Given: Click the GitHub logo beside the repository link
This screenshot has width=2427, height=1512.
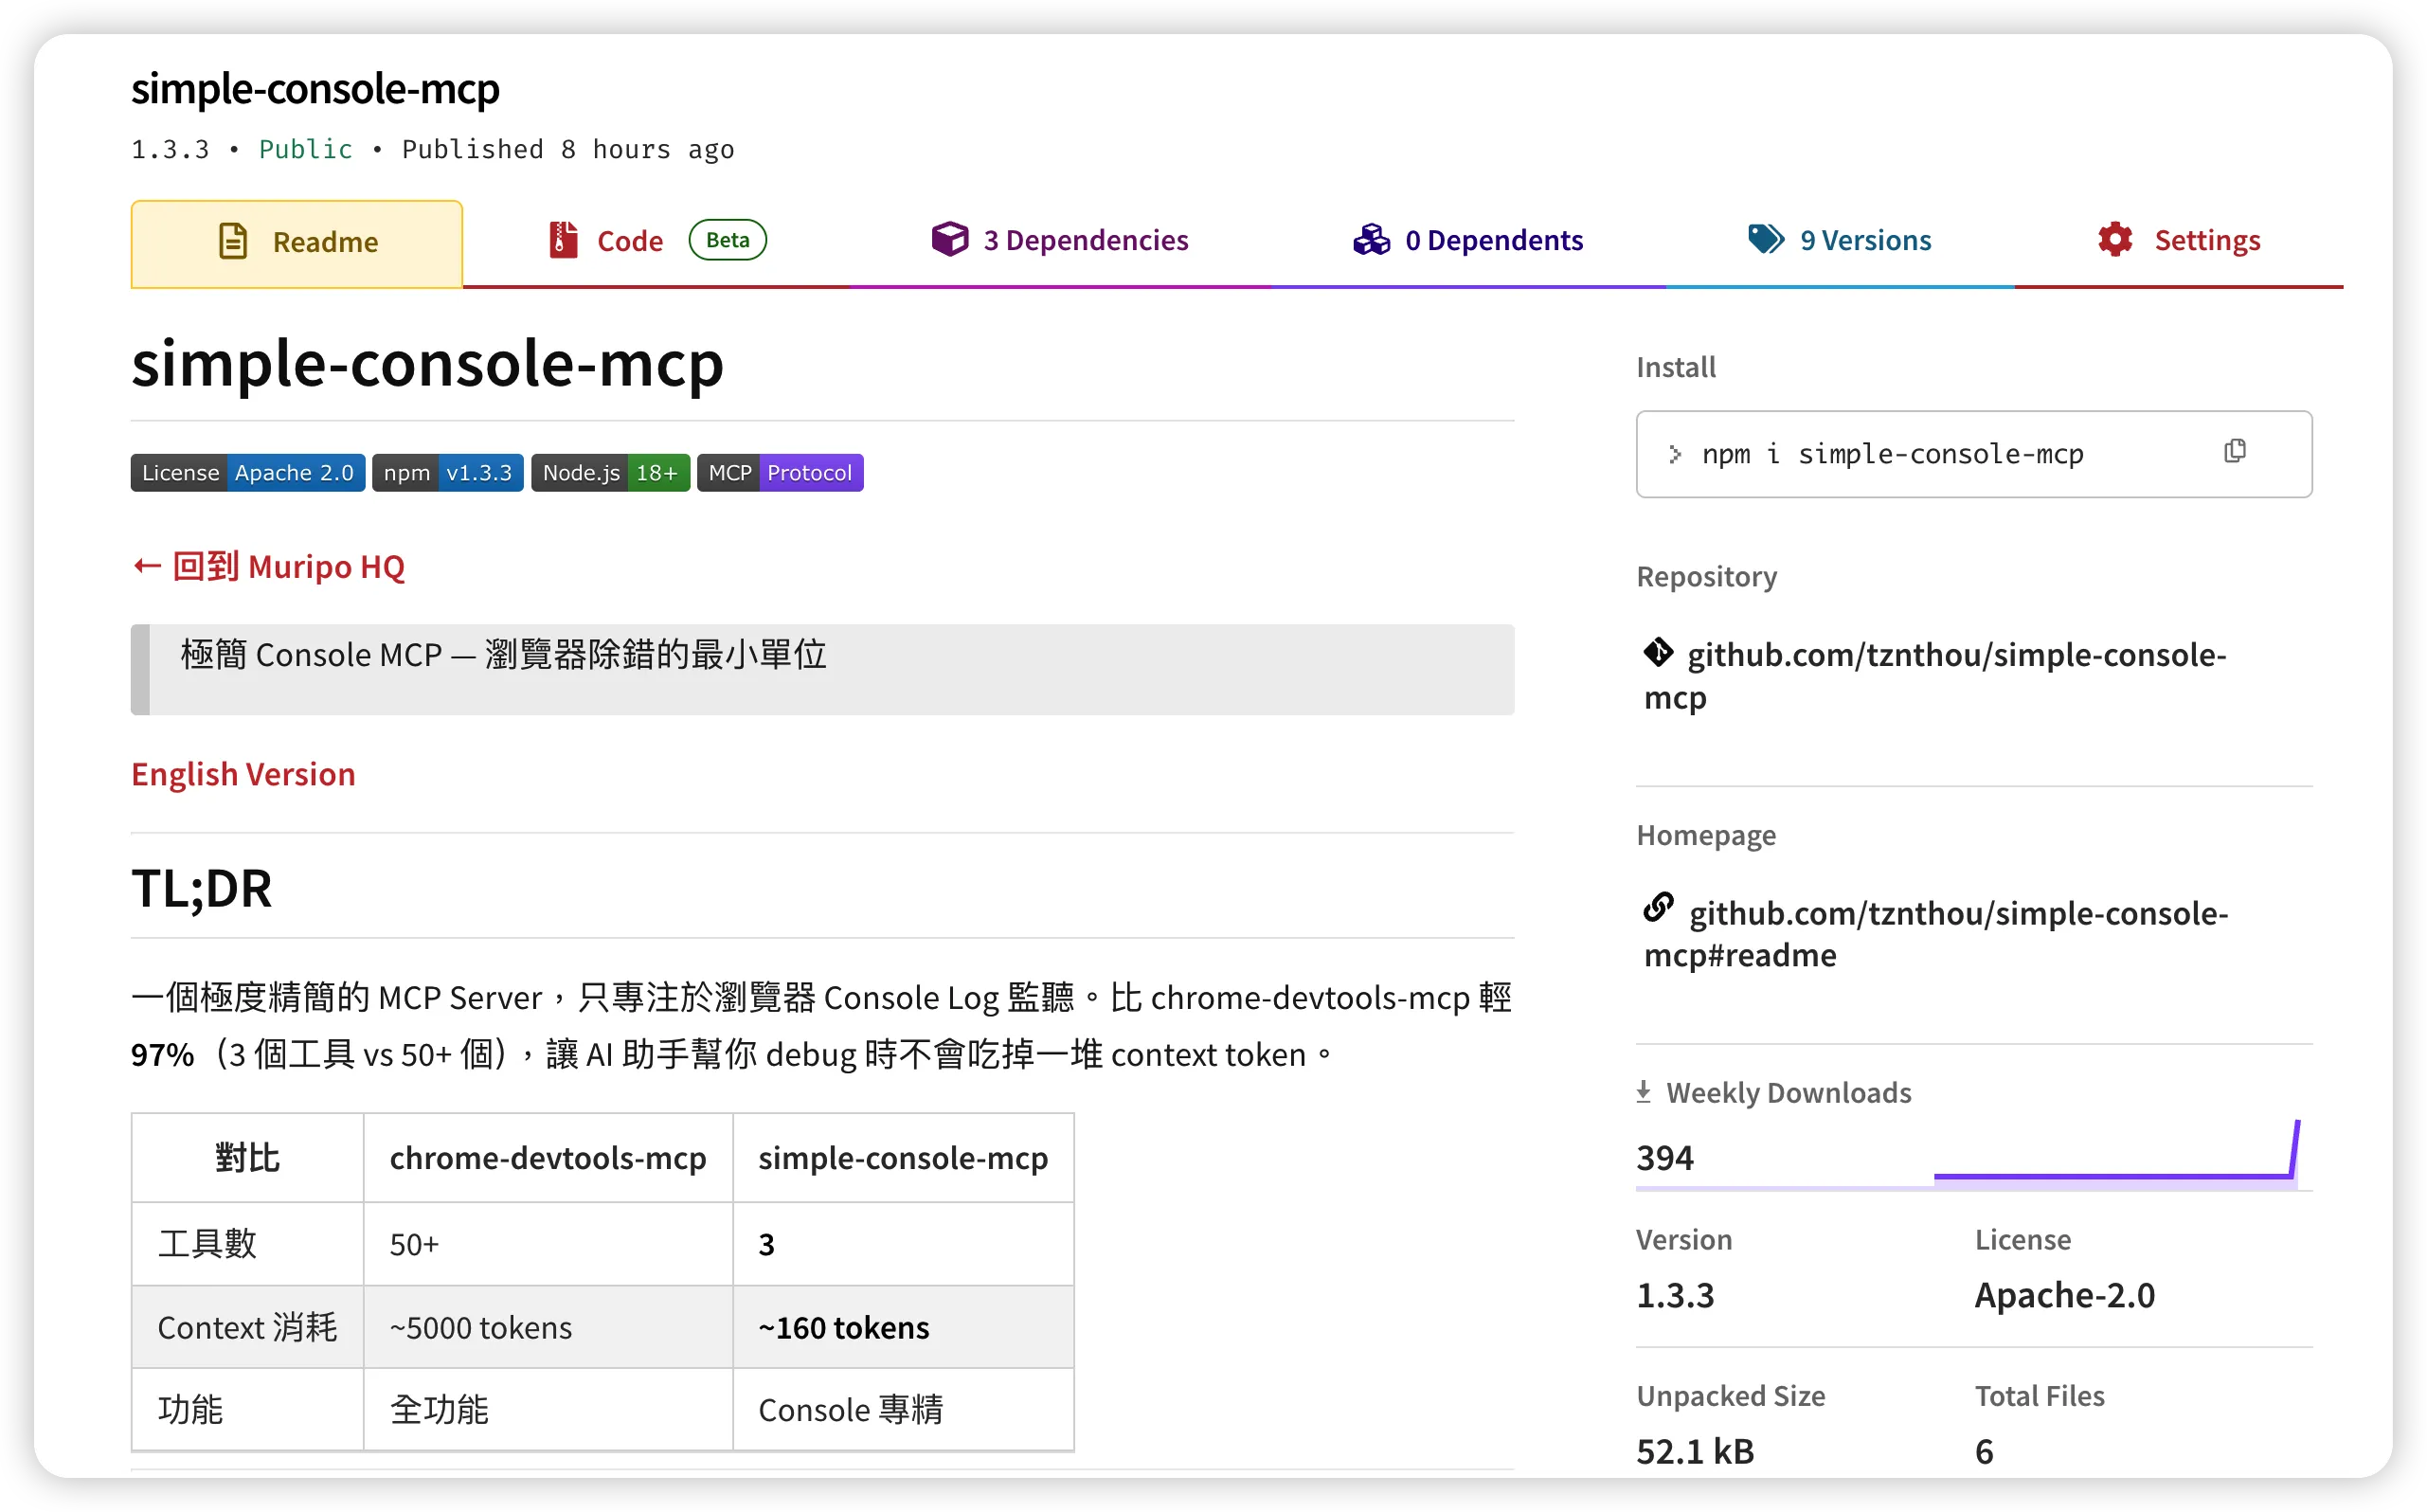Looking at the screenshot, I should 1658,651.
